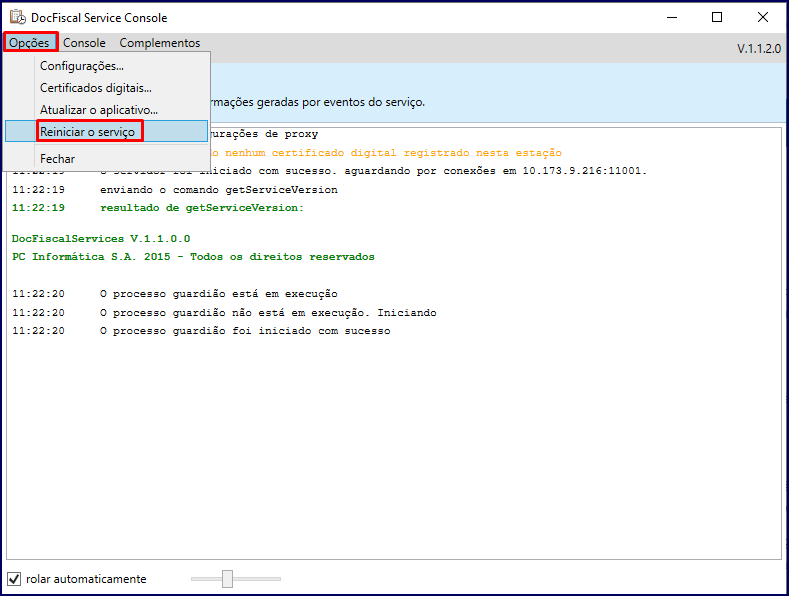Click line 'guardião foi iniciado com sucesso'
The height and width of the screenshot is (596, 789).
(245, 331)
